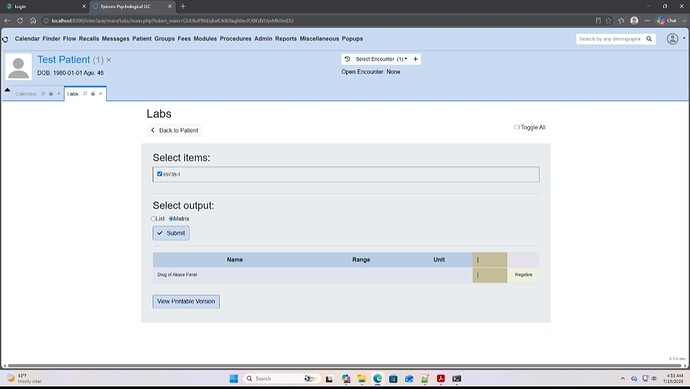Open the Procedures menu
Image resolution: width=690 pixels, height=389 pixels.
[235, 39]
